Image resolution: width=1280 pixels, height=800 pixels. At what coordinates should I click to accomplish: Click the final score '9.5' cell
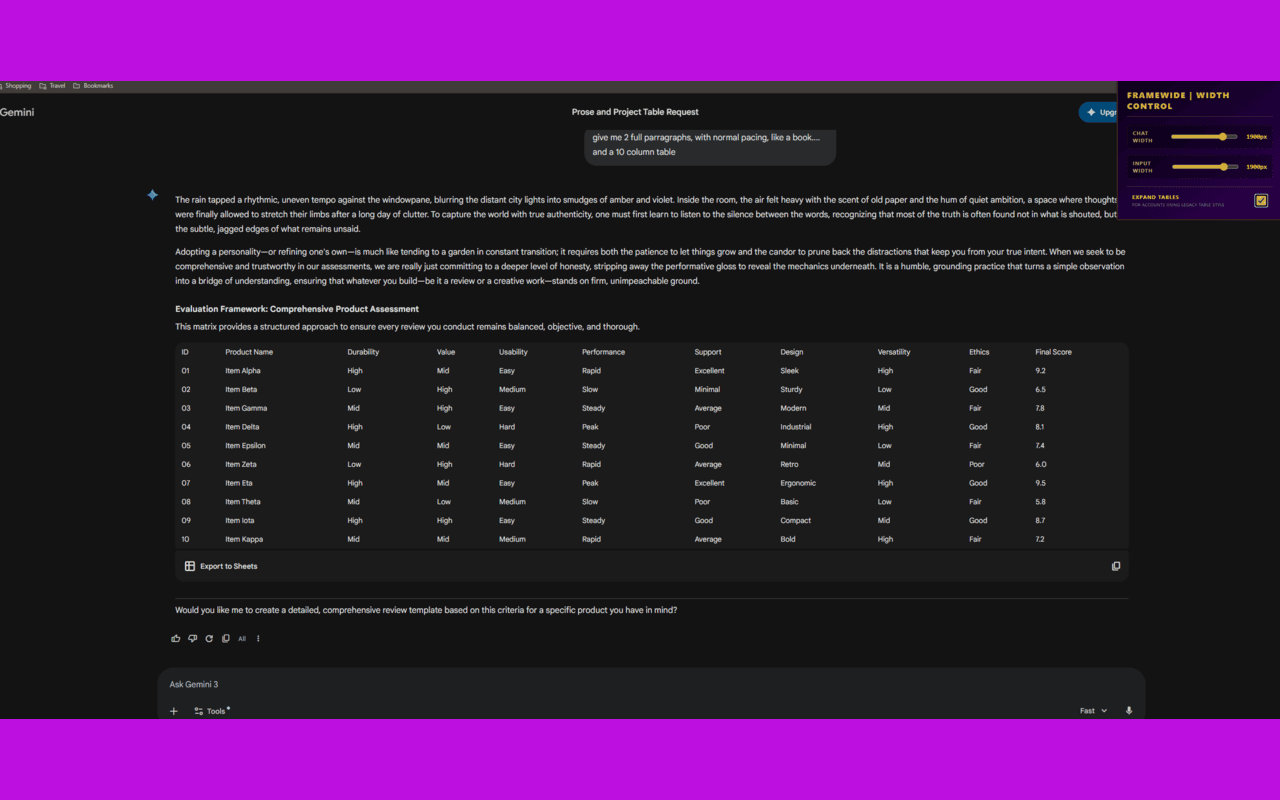click(x=1040, y=483)
